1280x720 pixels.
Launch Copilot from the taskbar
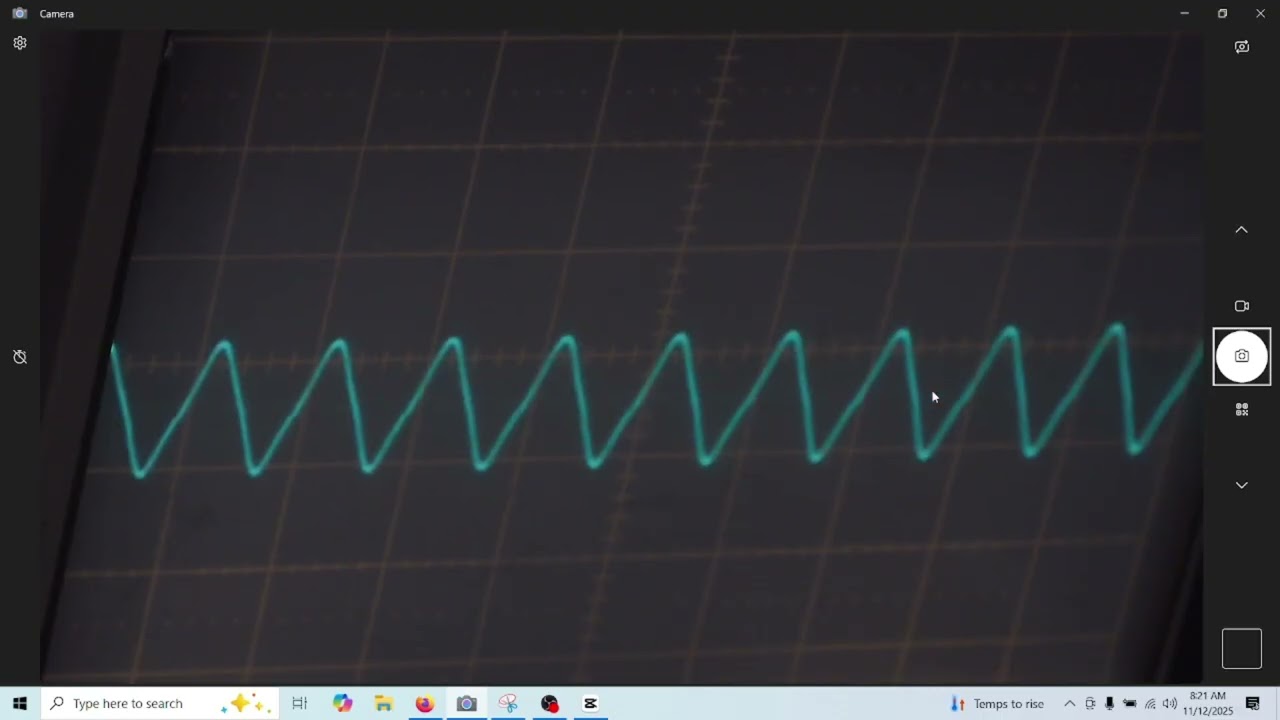[x=343, y=704]
